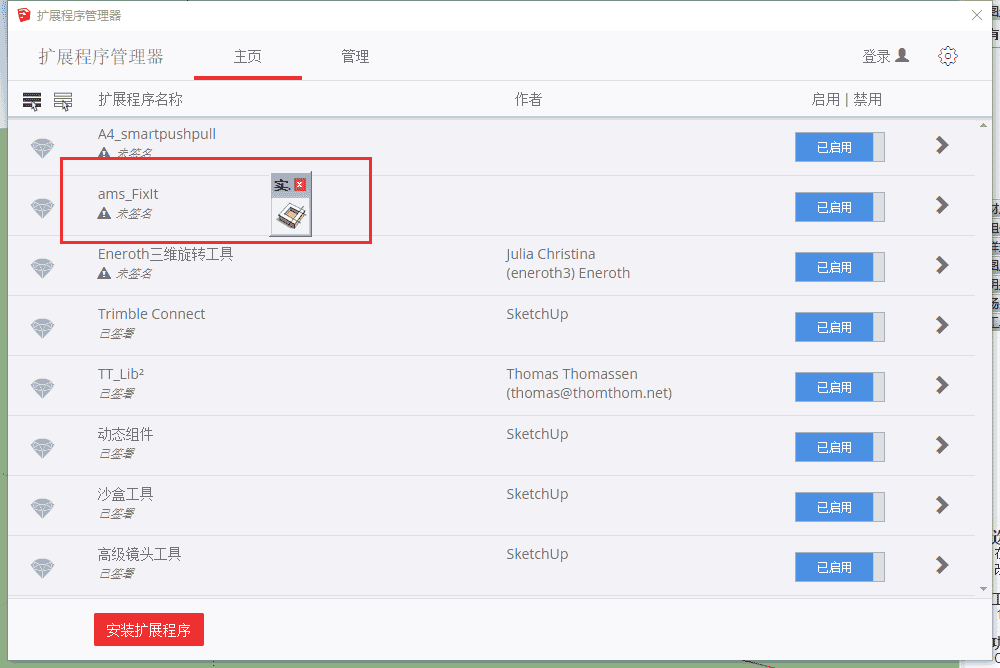
Task: Select the A4_smartpushpull extension name
Action: [x=157, y=134]
